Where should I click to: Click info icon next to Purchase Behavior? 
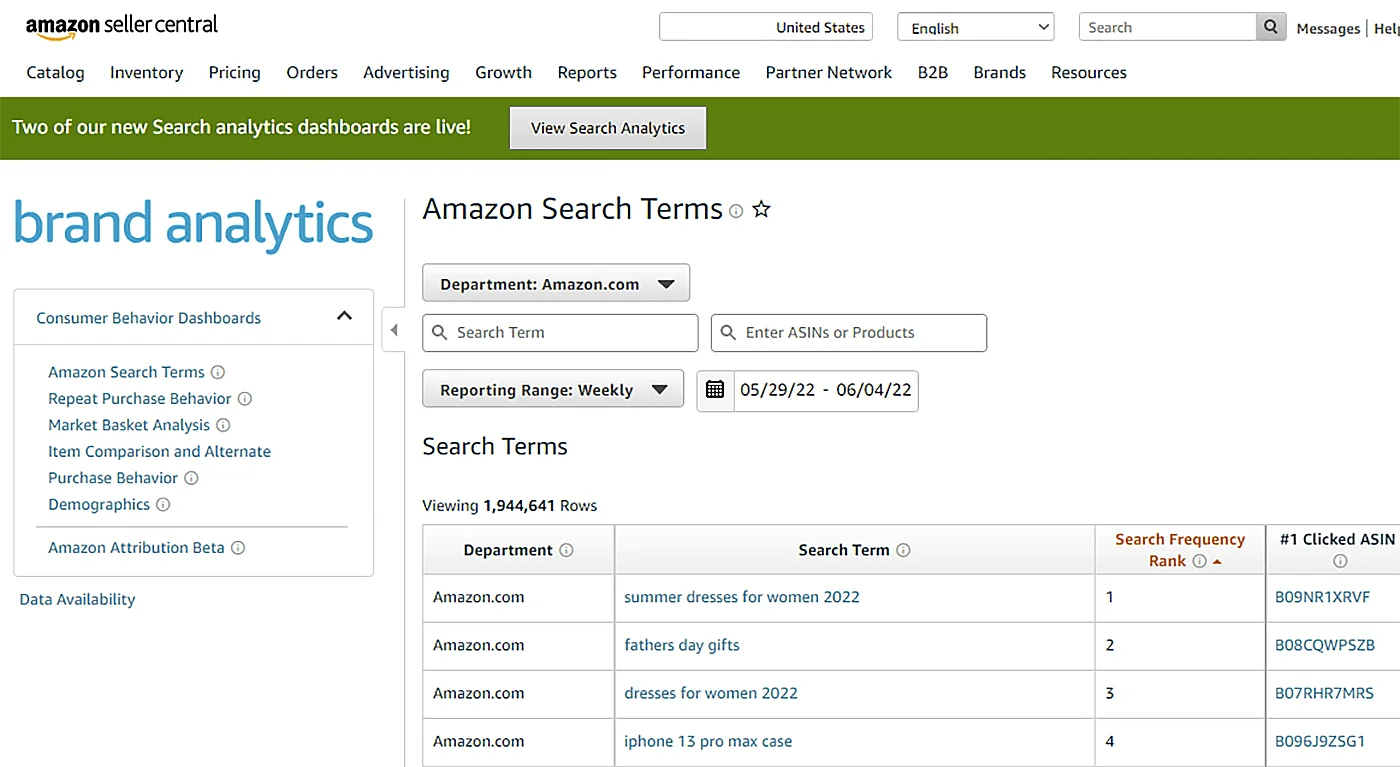click(191, 478)
